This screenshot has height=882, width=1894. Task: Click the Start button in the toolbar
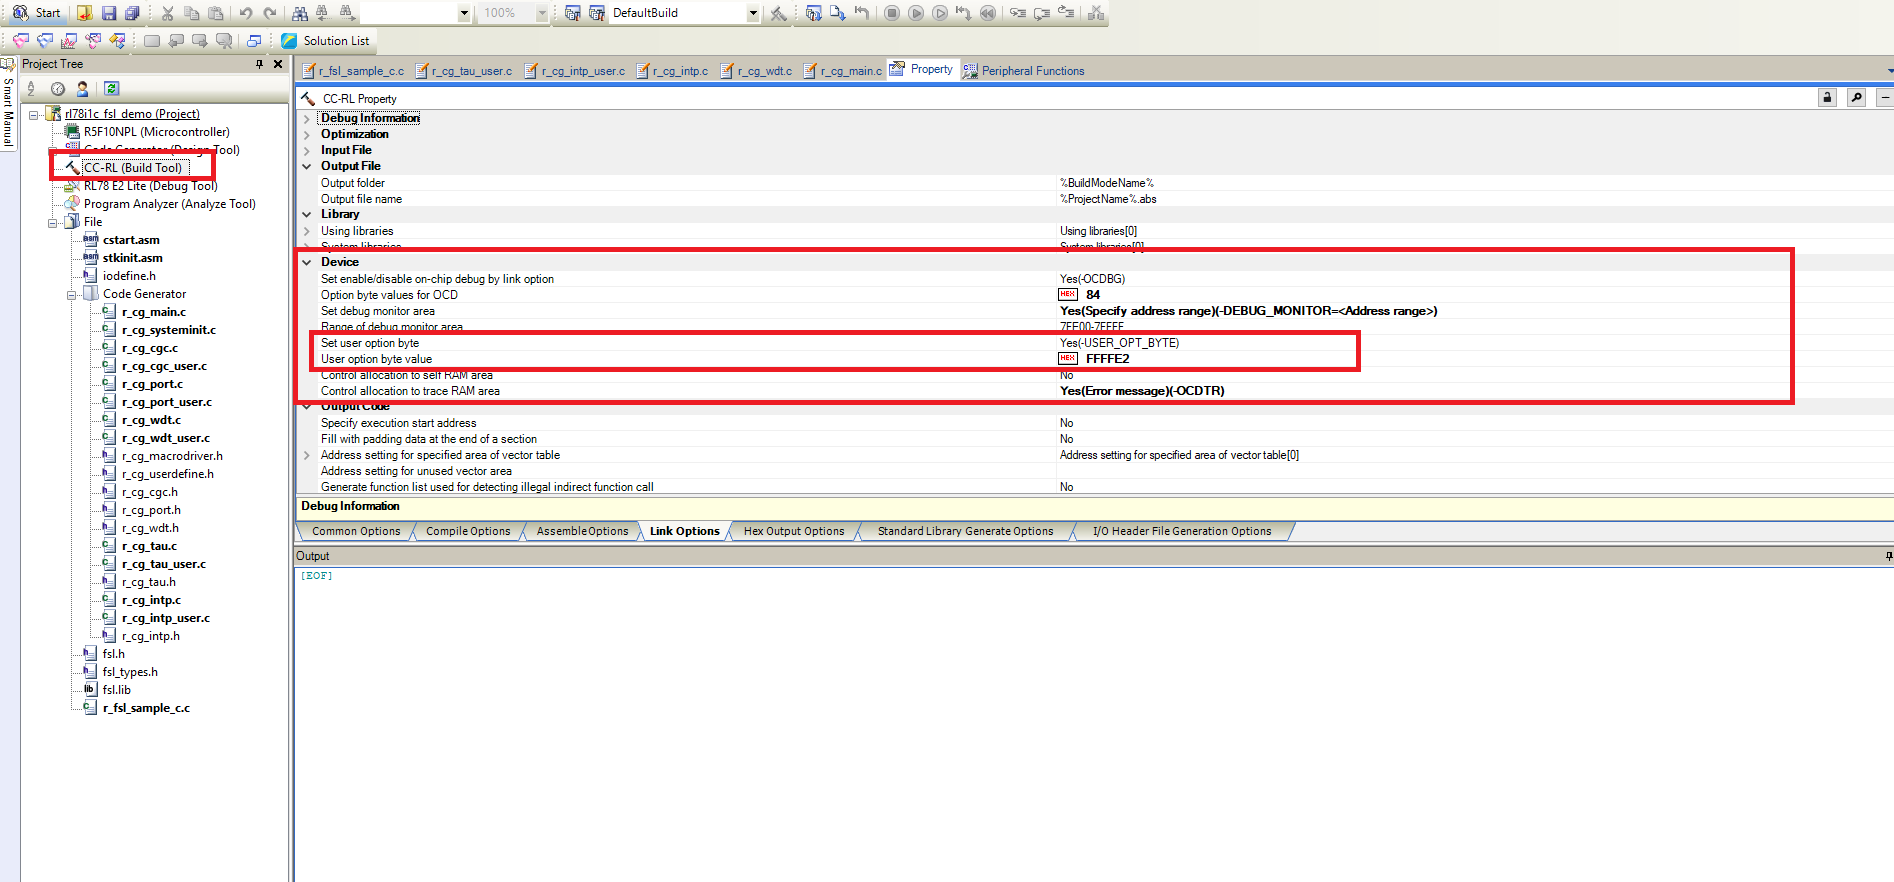click(36, 13)
